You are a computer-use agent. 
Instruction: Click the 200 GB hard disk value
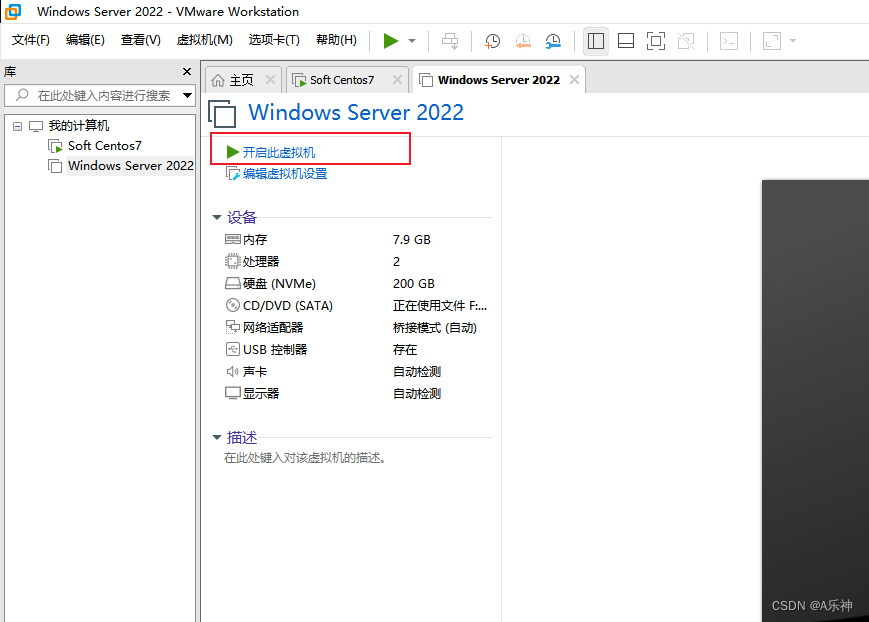(x=413, y=284)
